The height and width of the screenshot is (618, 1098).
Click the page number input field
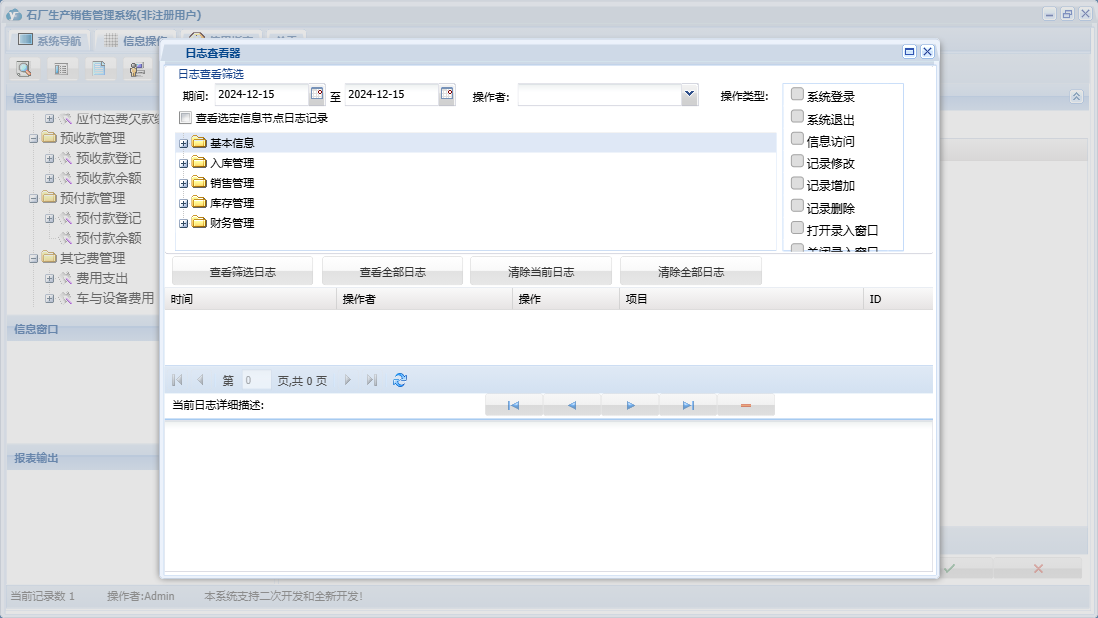point(256,380)
